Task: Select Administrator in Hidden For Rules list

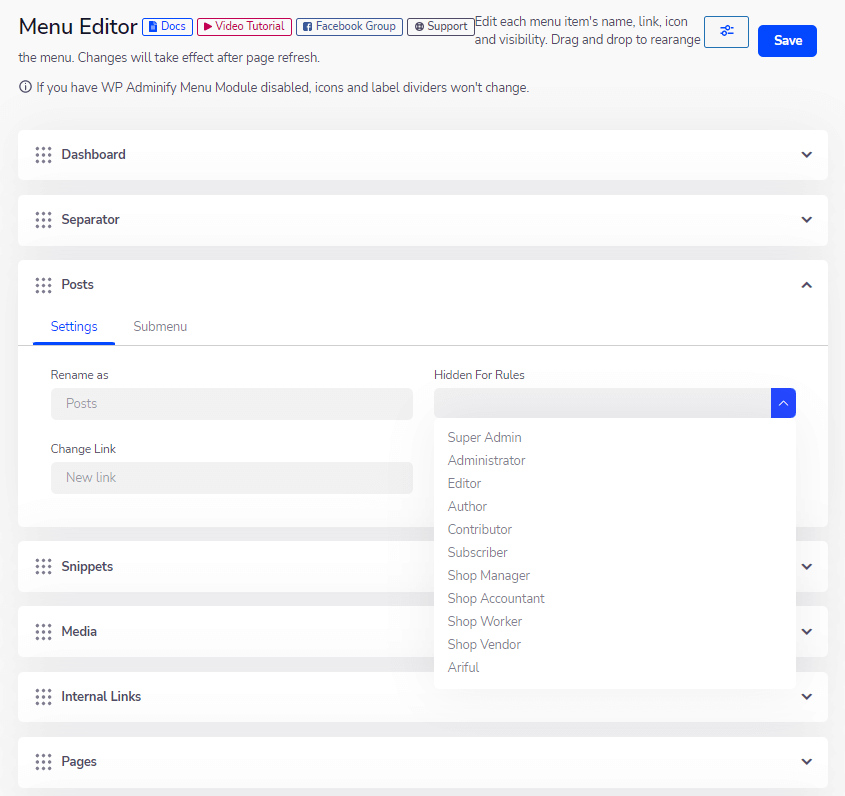Action: pos(486,460)
